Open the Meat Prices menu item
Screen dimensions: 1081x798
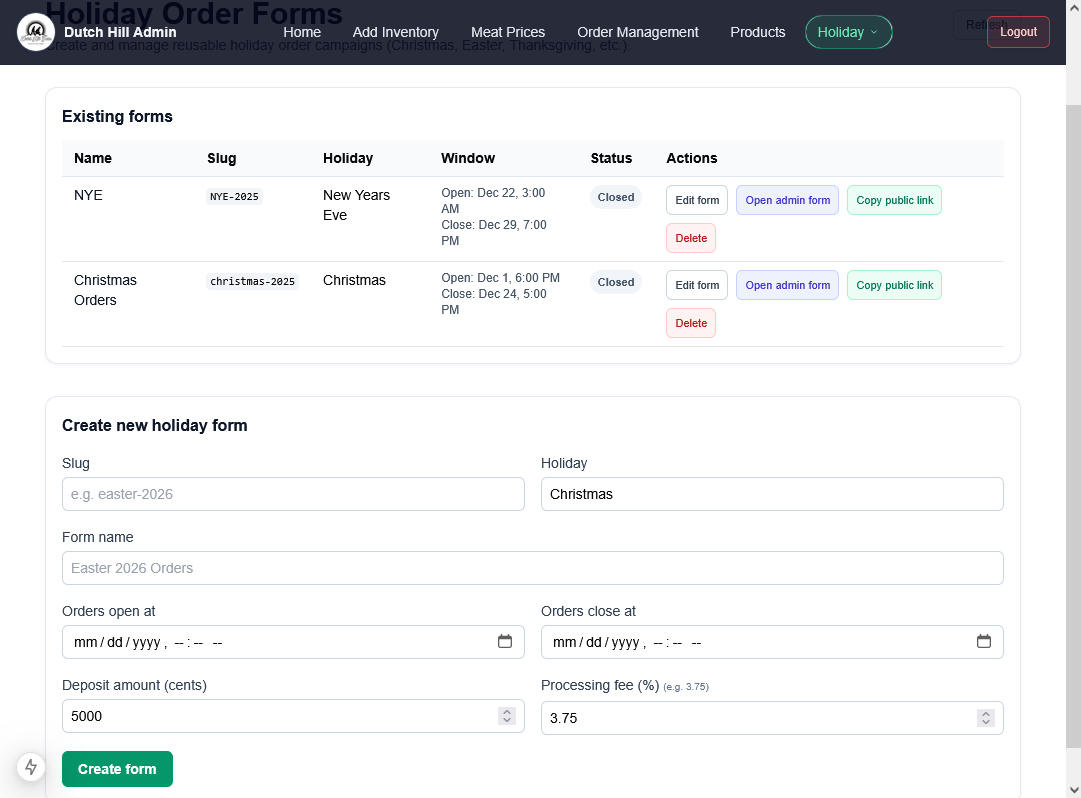point(508,32)
